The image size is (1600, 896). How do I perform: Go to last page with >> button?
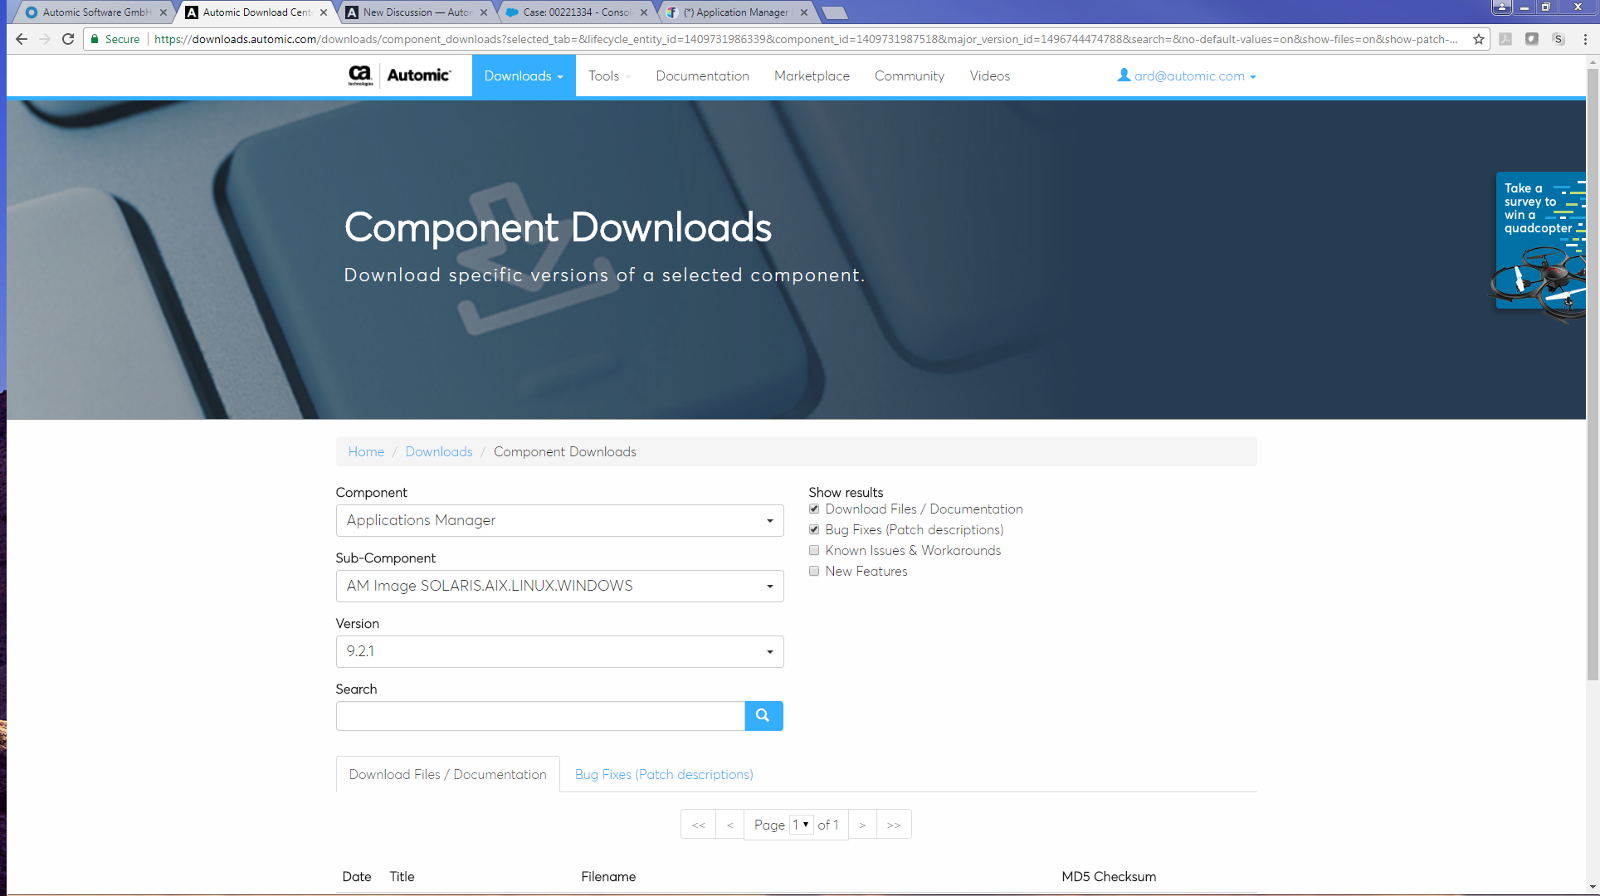(x=894, y=825)
